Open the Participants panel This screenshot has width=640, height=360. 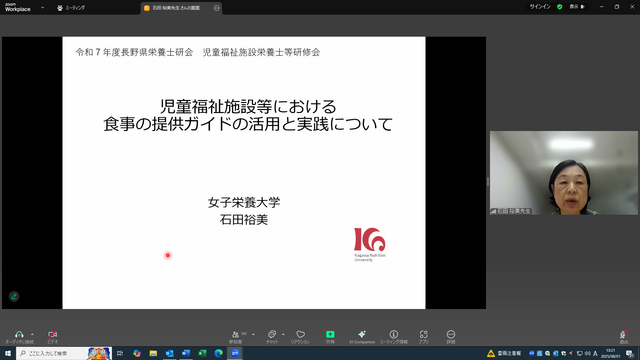click(x=236, y=337)
